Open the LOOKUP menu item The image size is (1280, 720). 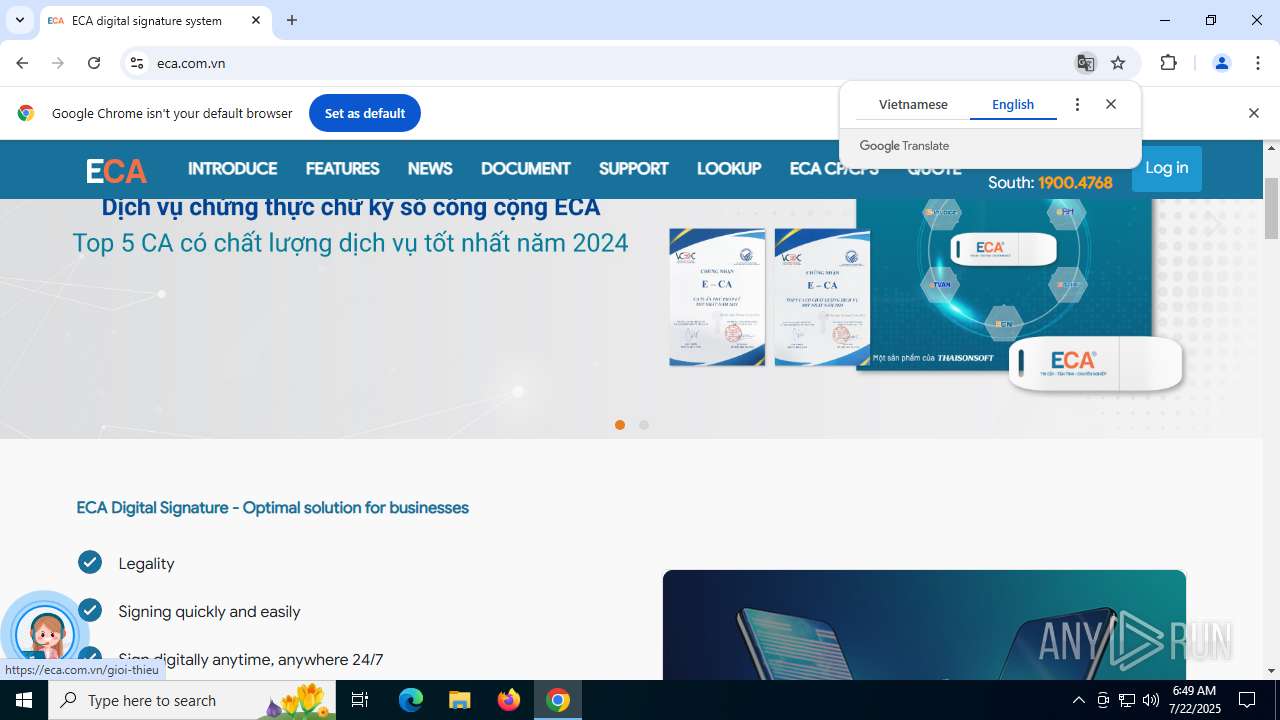click(729, 169)
